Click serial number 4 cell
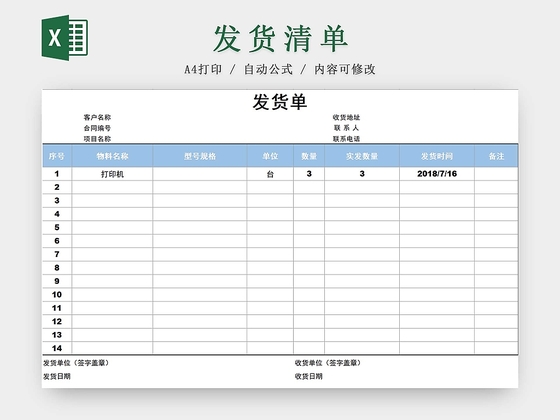This screenshot has width=560, height=420. 57,214
